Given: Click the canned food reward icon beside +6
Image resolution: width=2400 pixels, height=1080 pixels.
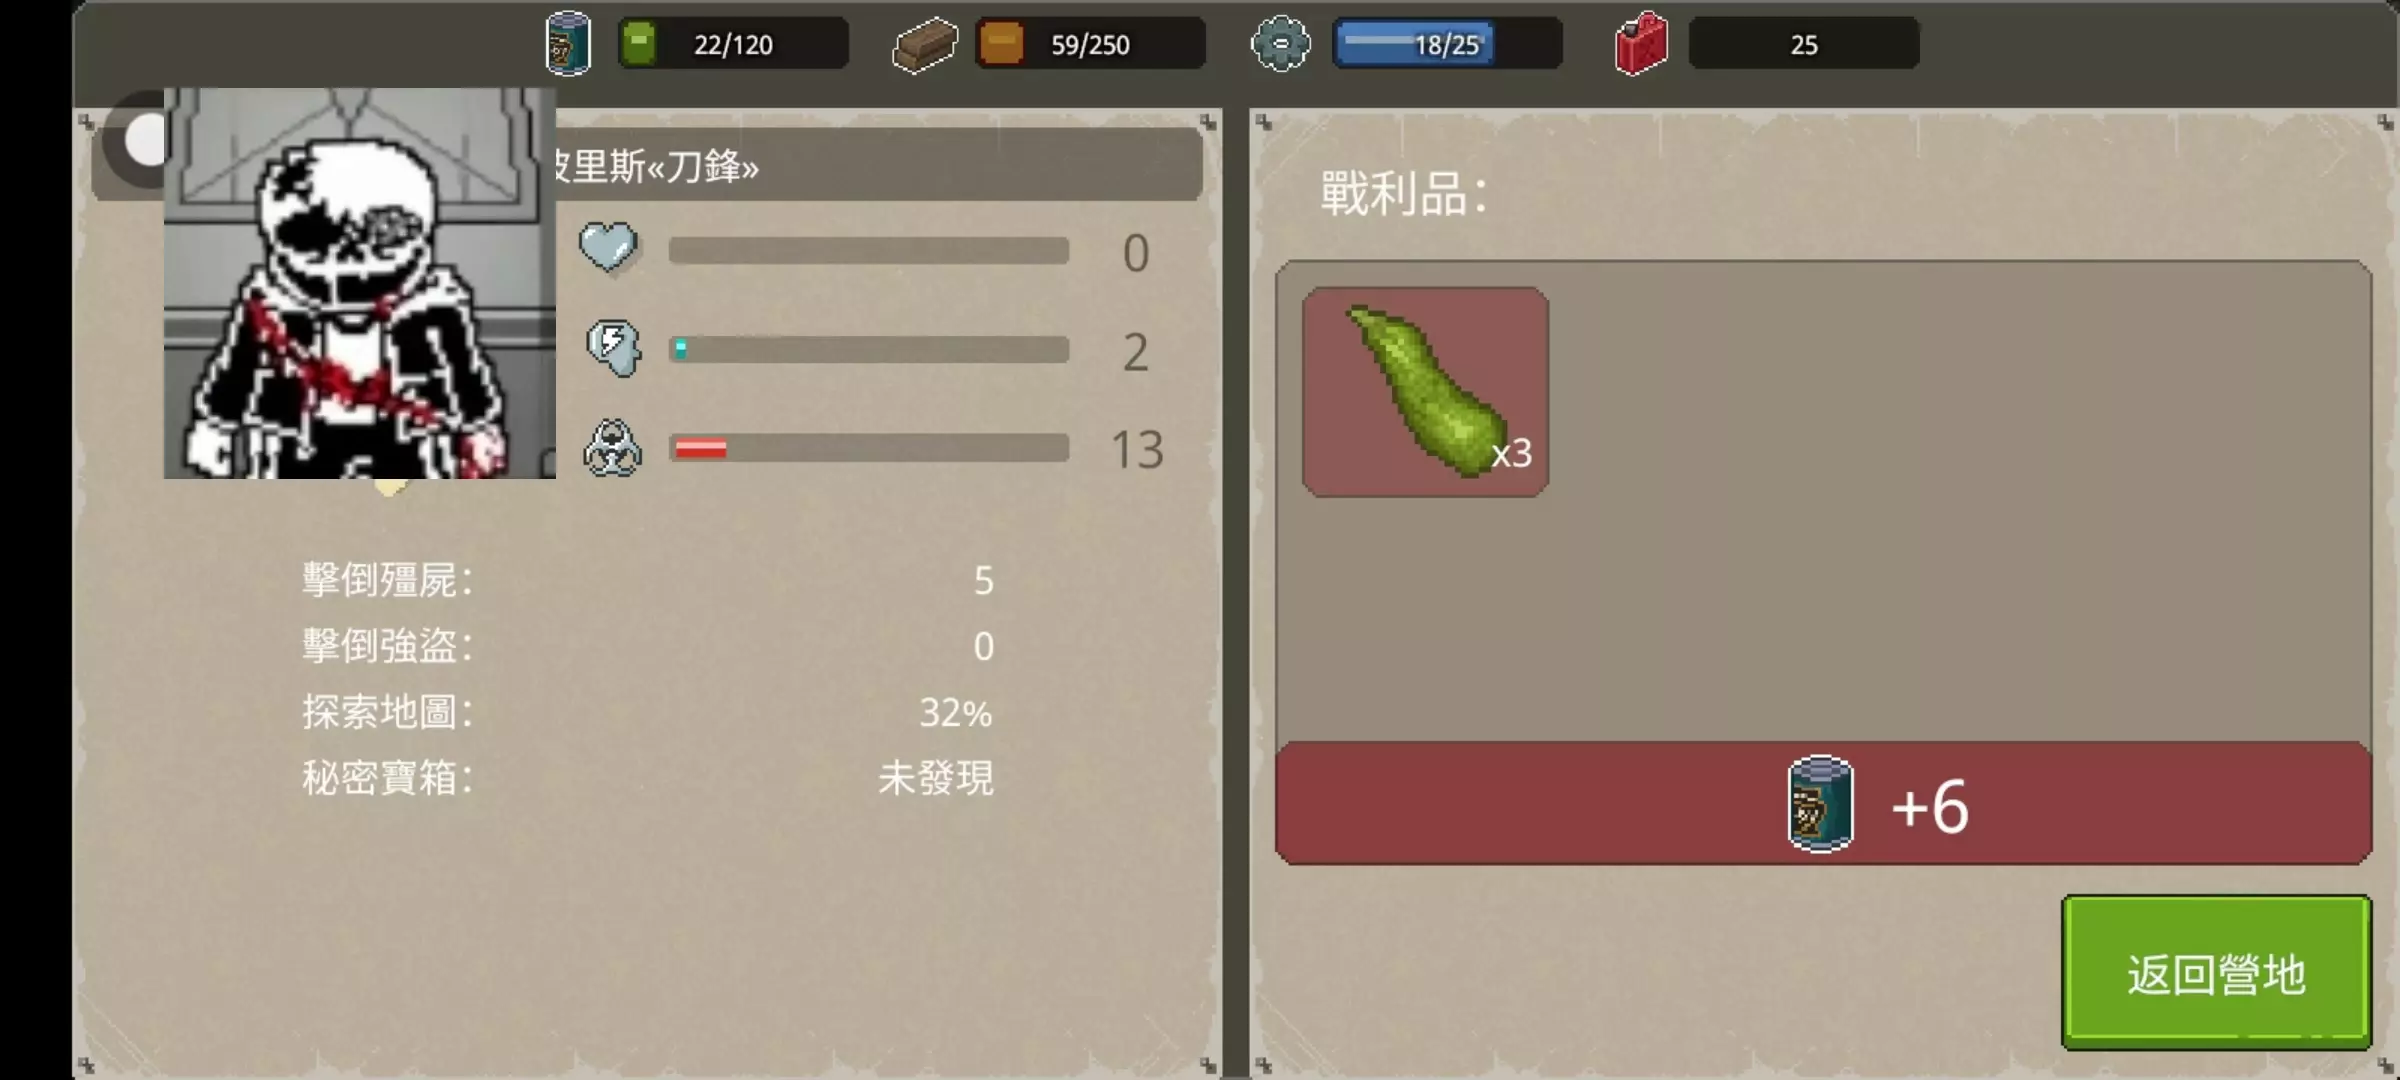Looking at the screenshot, I should coord(1820,804).
